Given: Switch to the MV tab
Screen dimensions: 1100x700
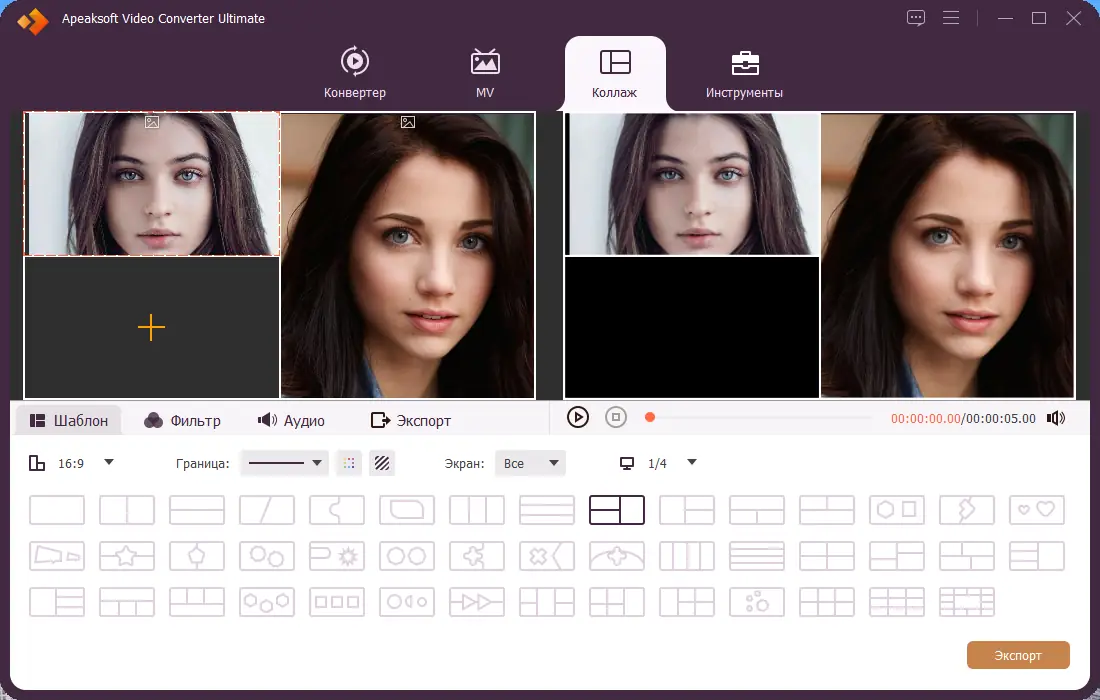Looking at the screenshot, I should pyautogui.click(x=485, y=73).
